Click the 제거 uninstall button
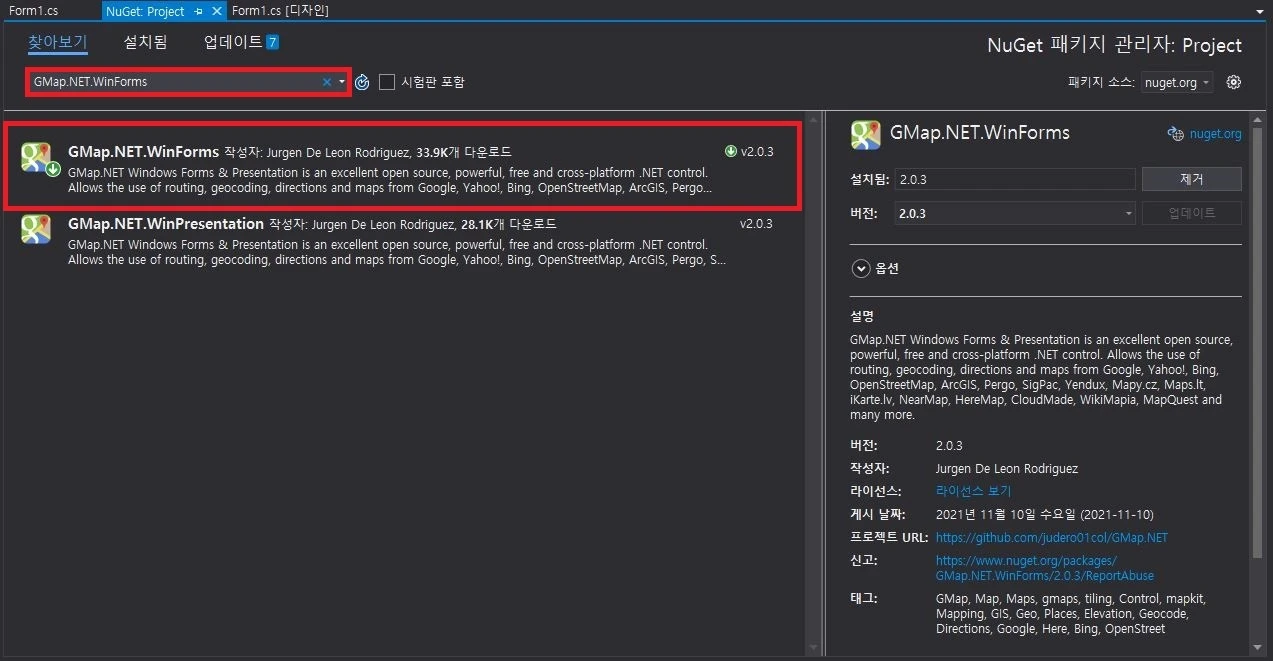1273x661 pixels. pos(1191,179)
